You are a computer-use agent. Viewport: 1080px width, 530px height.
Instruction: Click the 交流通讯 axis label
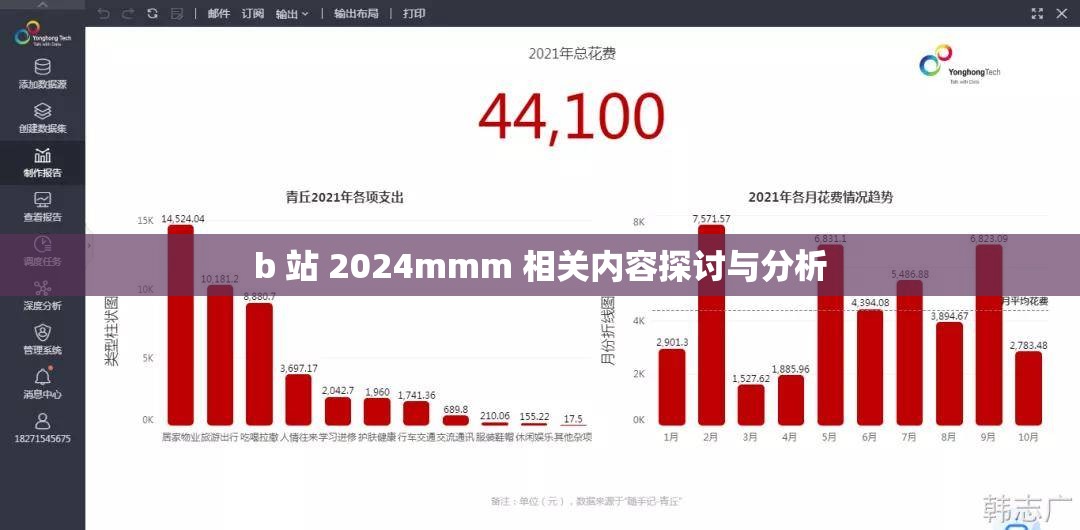coord(456,437)
